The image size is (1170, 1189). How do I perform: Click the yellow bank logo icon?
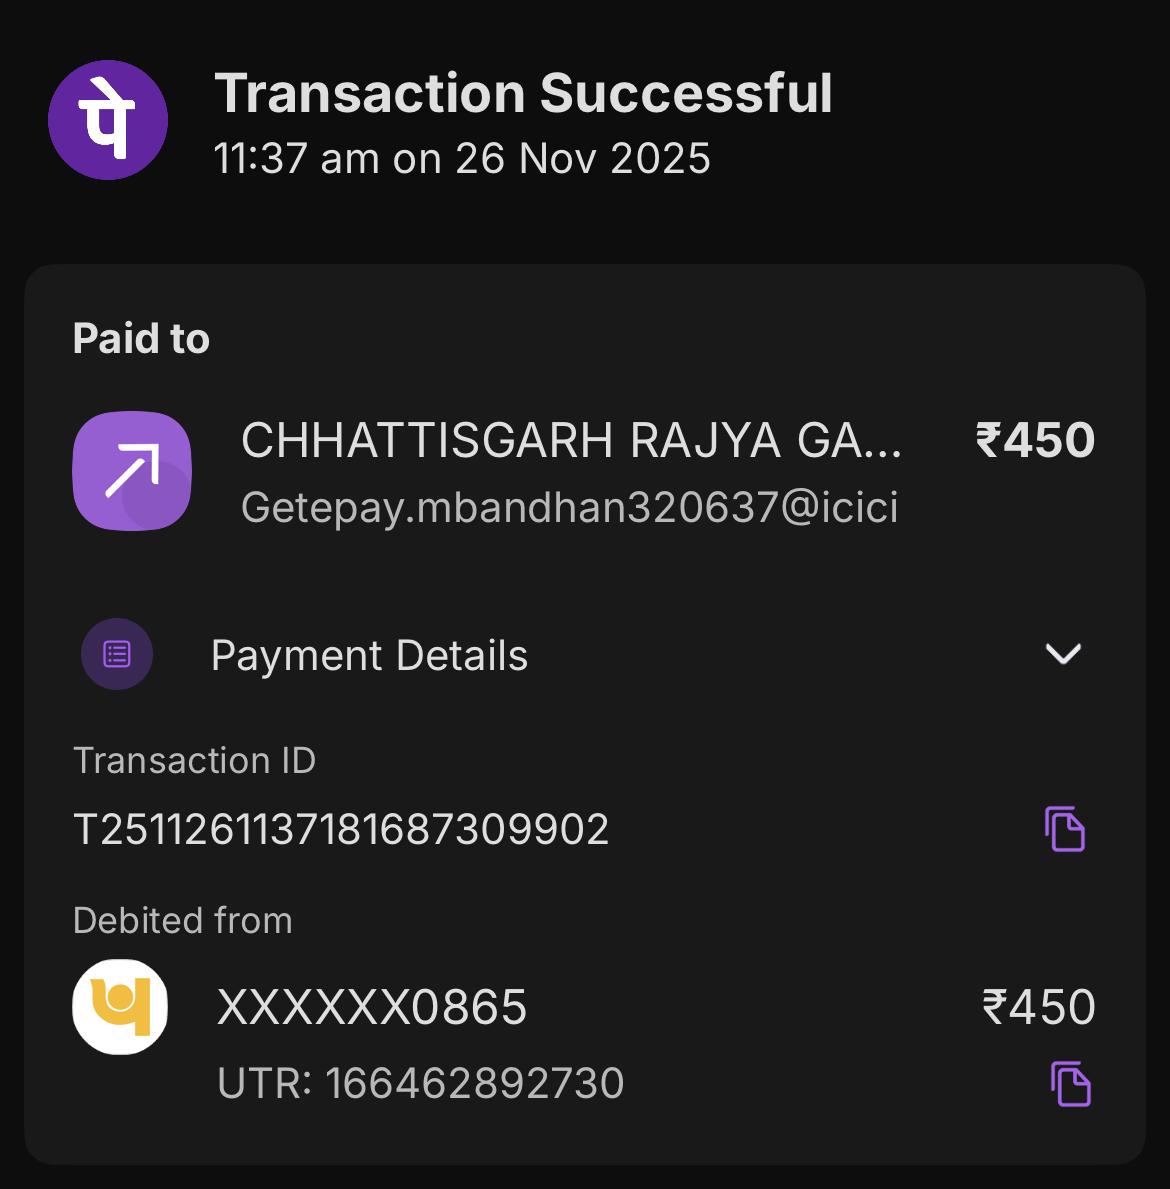click(x=120, y=1007)
